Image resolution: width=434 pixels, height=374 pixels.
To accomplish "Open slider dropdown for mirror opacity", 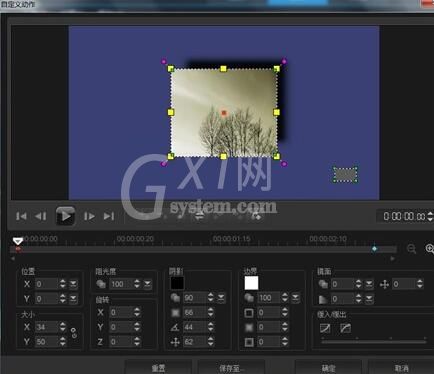I will pos(369,284).
